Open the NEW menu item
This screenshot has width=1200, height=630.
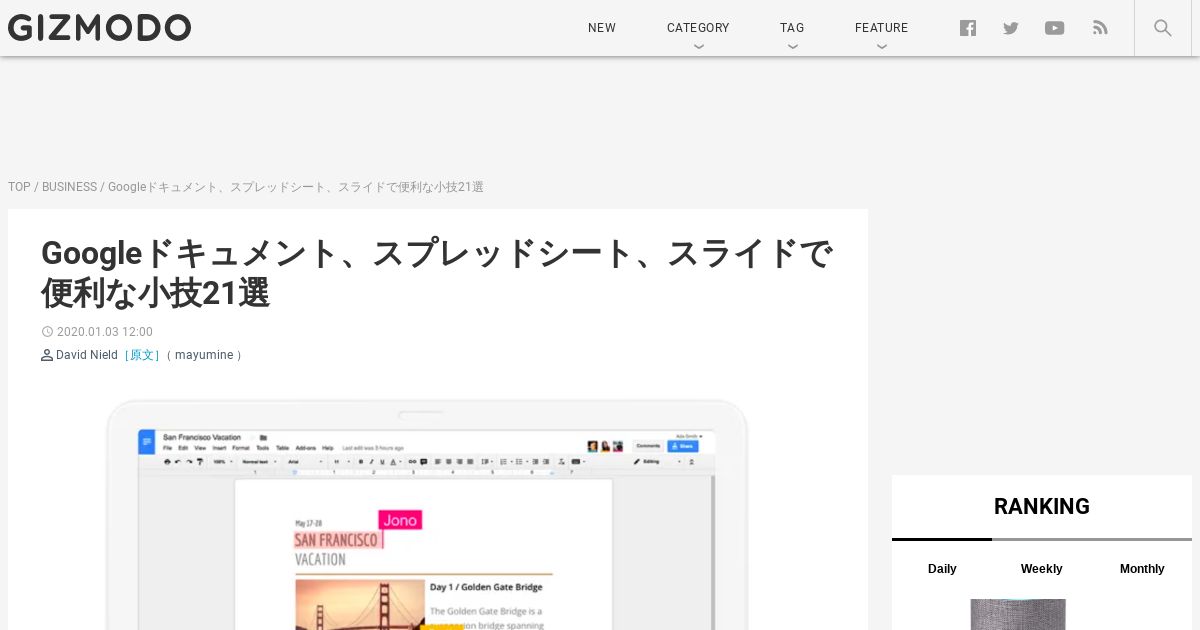pyautogui.click(x=602, y=28)
